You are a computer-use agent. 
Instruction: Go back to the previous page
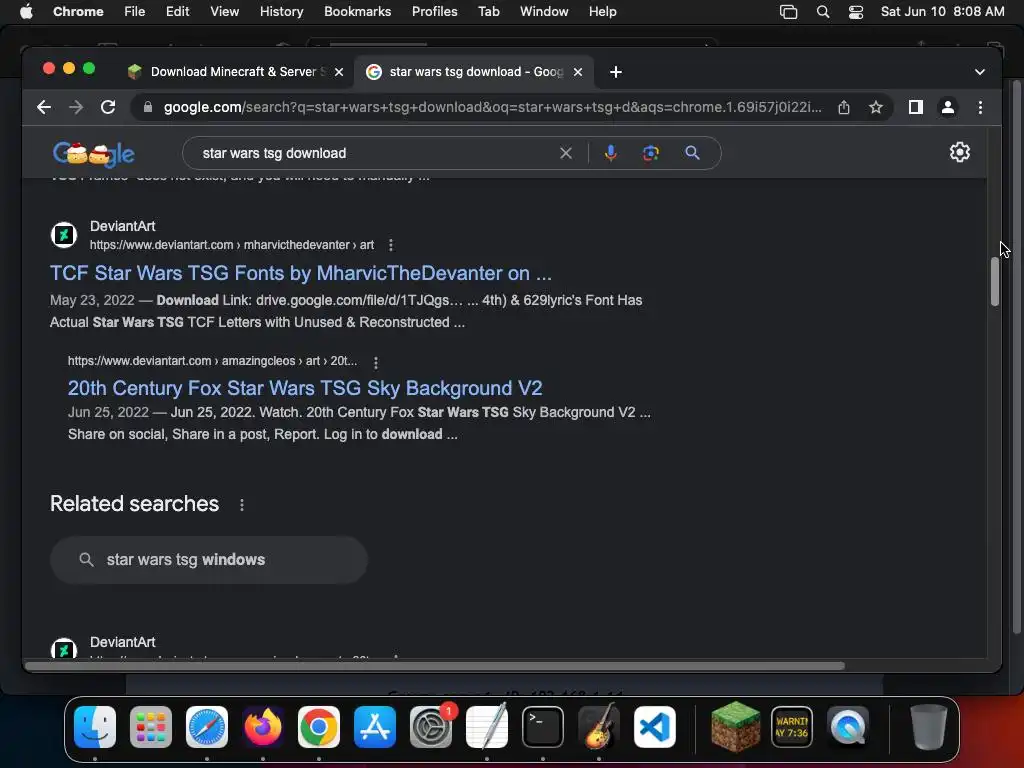coord(44,107)
